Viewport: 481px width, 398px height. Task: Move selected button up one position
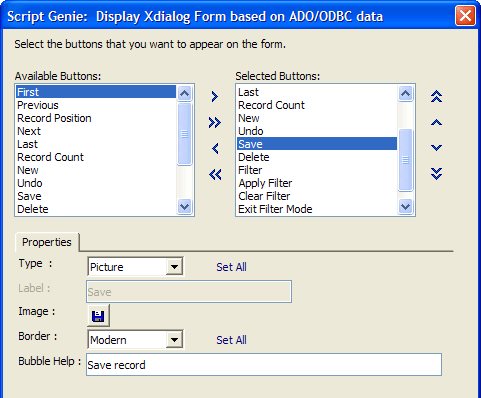(x=436, y=123)
